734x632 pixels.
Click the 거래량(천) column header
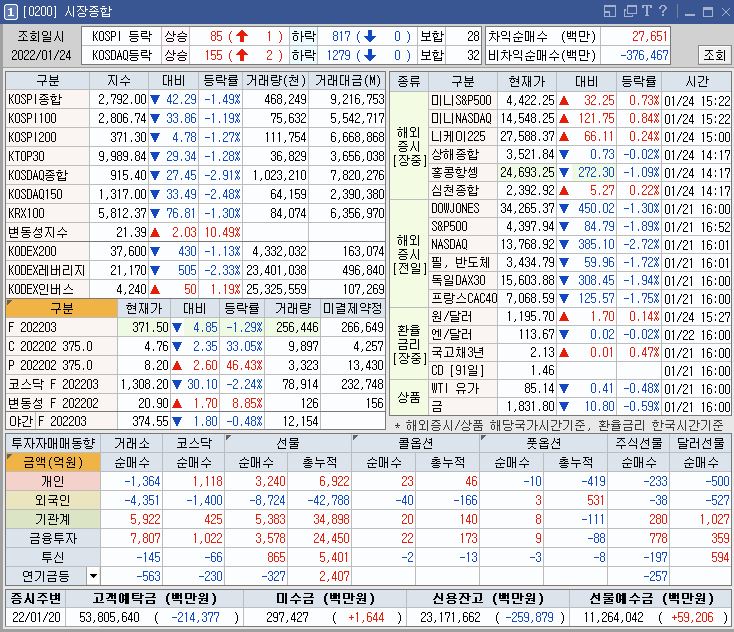pyautogui.click(x=276, y=81)
